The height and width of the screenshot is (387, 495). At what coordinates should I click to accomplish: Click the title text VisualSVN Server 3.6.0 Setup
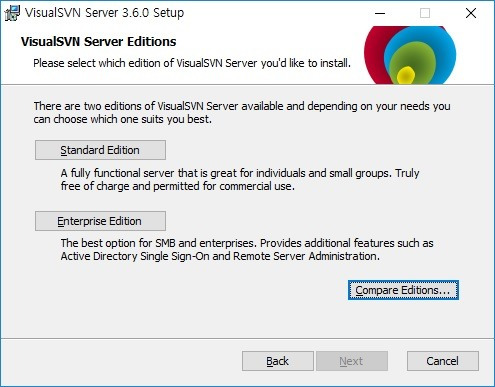click(x=104, y=13)
